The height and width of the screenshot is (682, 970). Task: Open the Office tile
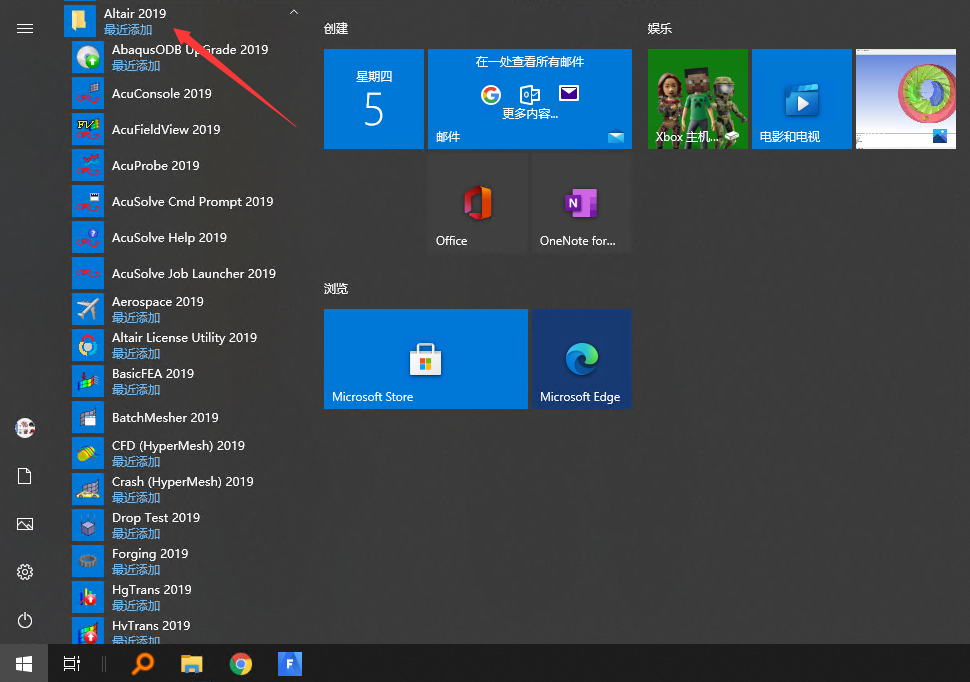click(x=477, y=204)
